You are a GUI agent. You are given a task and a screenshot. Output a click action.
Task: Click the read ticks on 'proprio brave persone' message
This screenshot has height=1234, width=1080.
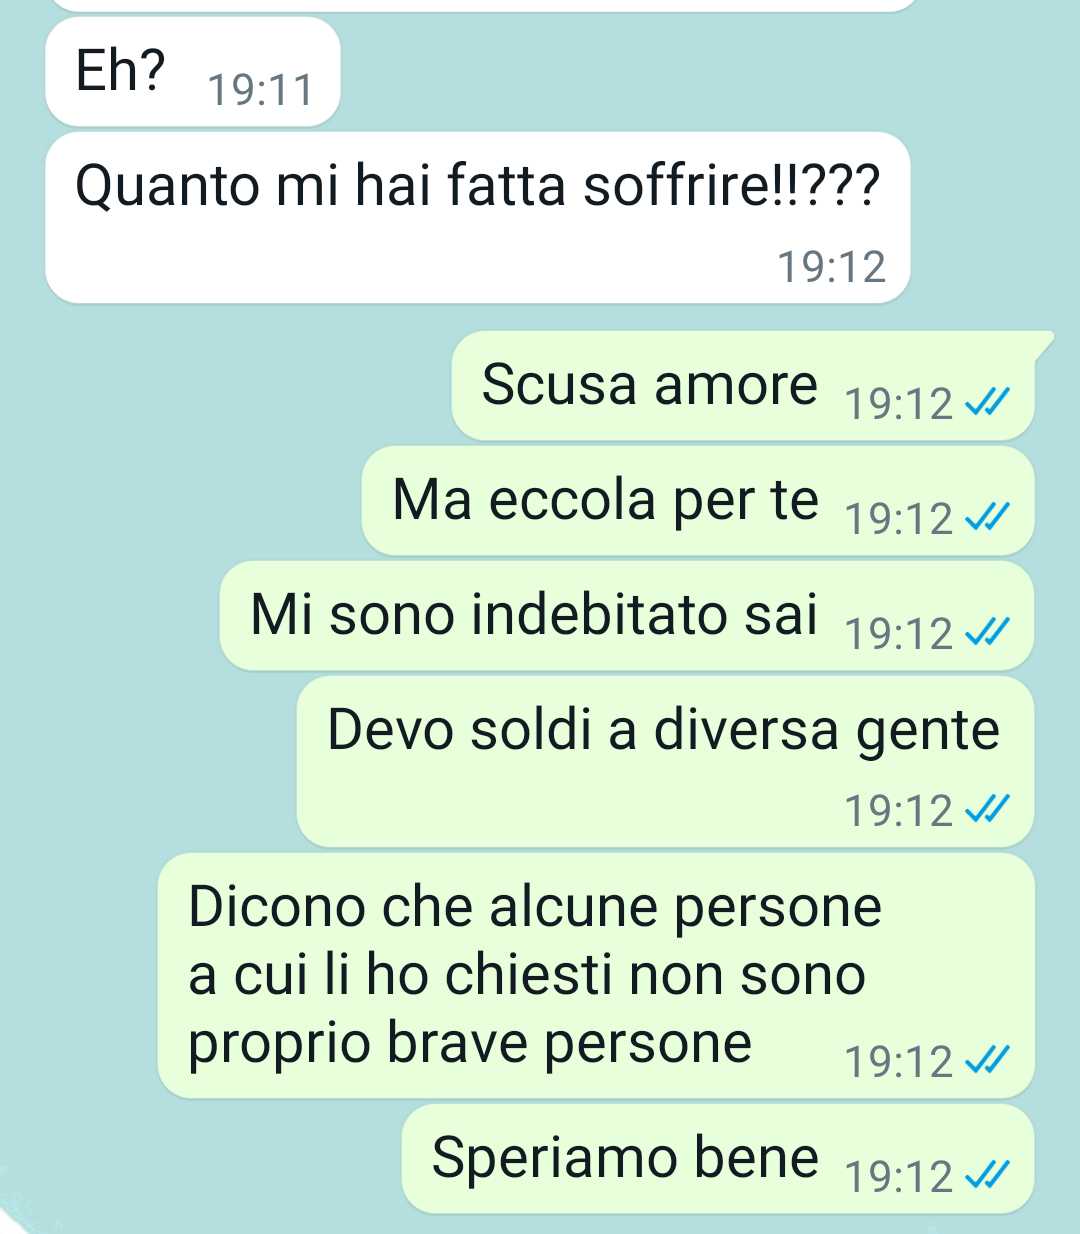[x=987, y=1062]
